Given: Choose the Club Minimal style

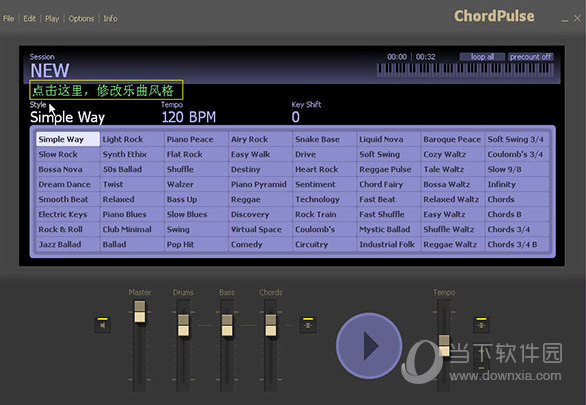Looking at the screenshot, I should [132, 229].
